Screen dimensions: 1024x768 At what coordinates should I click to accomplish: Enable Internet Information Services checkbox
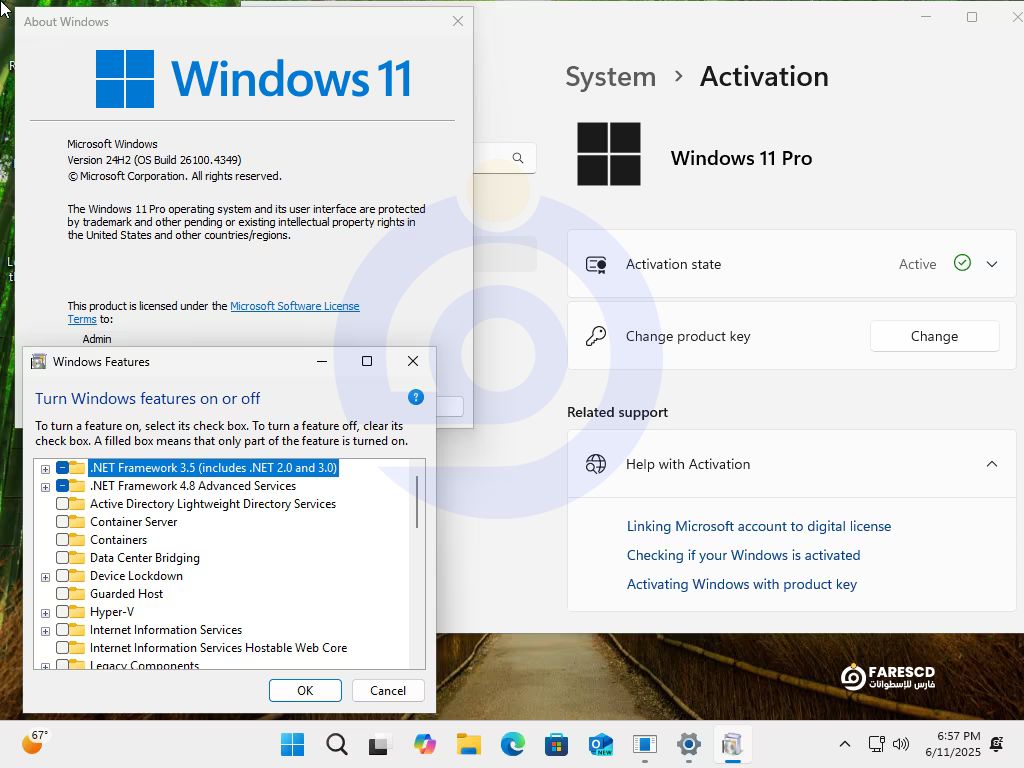62,630
